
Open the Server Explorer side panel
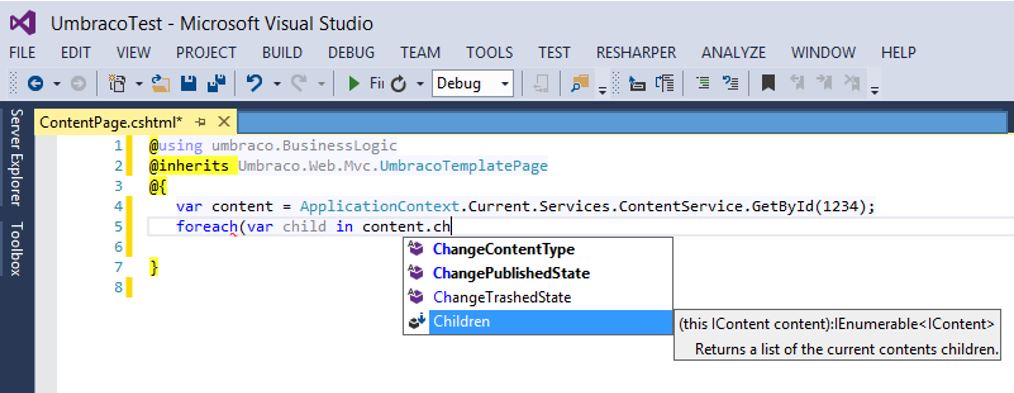pyautogui.click(x=16, y=157)
